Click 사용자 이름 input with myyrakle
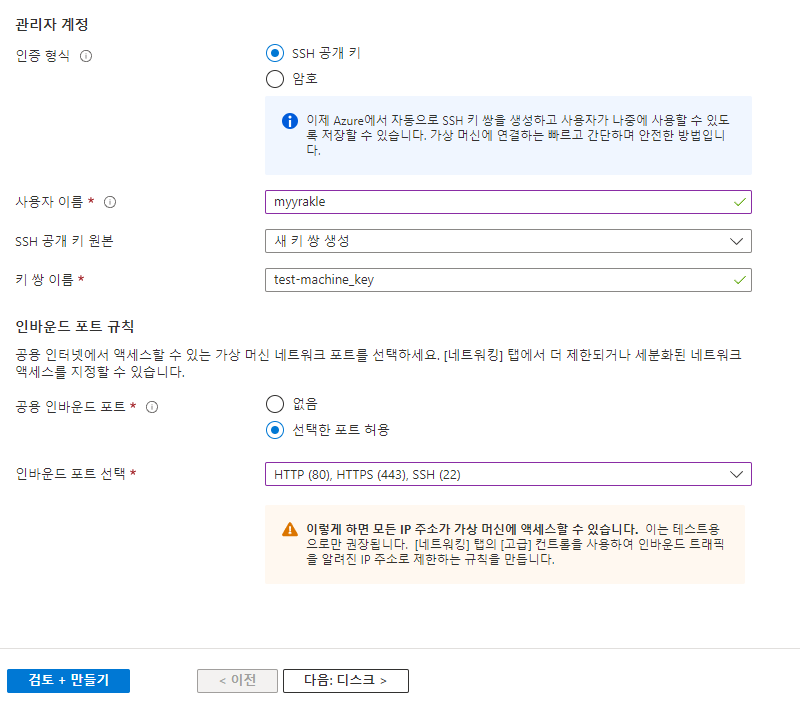800x703 pixels. [x=500, y=202]
